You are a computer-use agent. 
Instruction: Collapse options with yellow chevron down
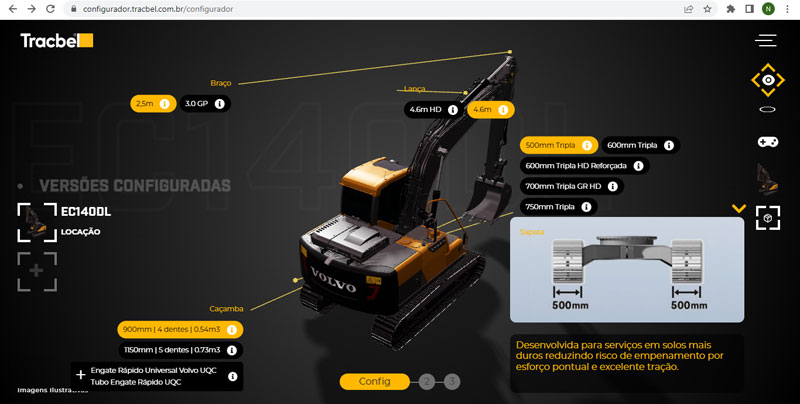(x=739, y=208)
